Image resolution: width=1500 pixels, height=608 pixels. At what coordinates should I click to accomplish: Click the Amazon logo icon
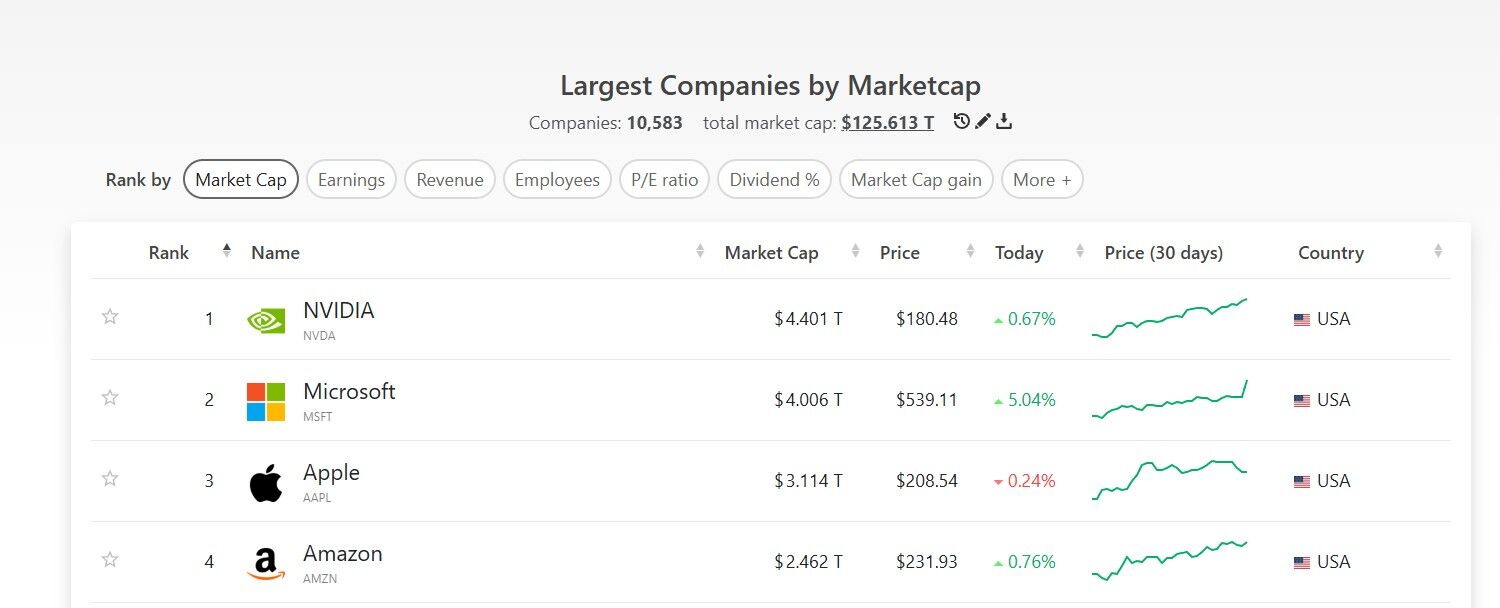tap(266, 563)
